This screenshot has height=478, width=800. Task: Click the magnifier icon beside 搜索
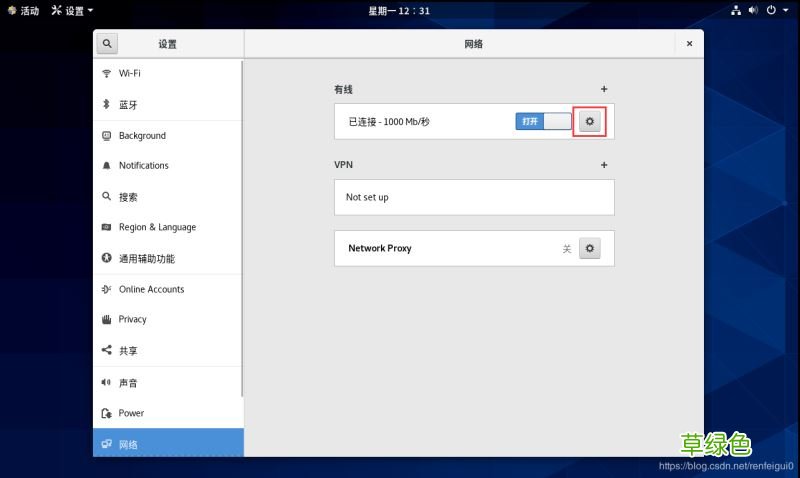point(106,196)
